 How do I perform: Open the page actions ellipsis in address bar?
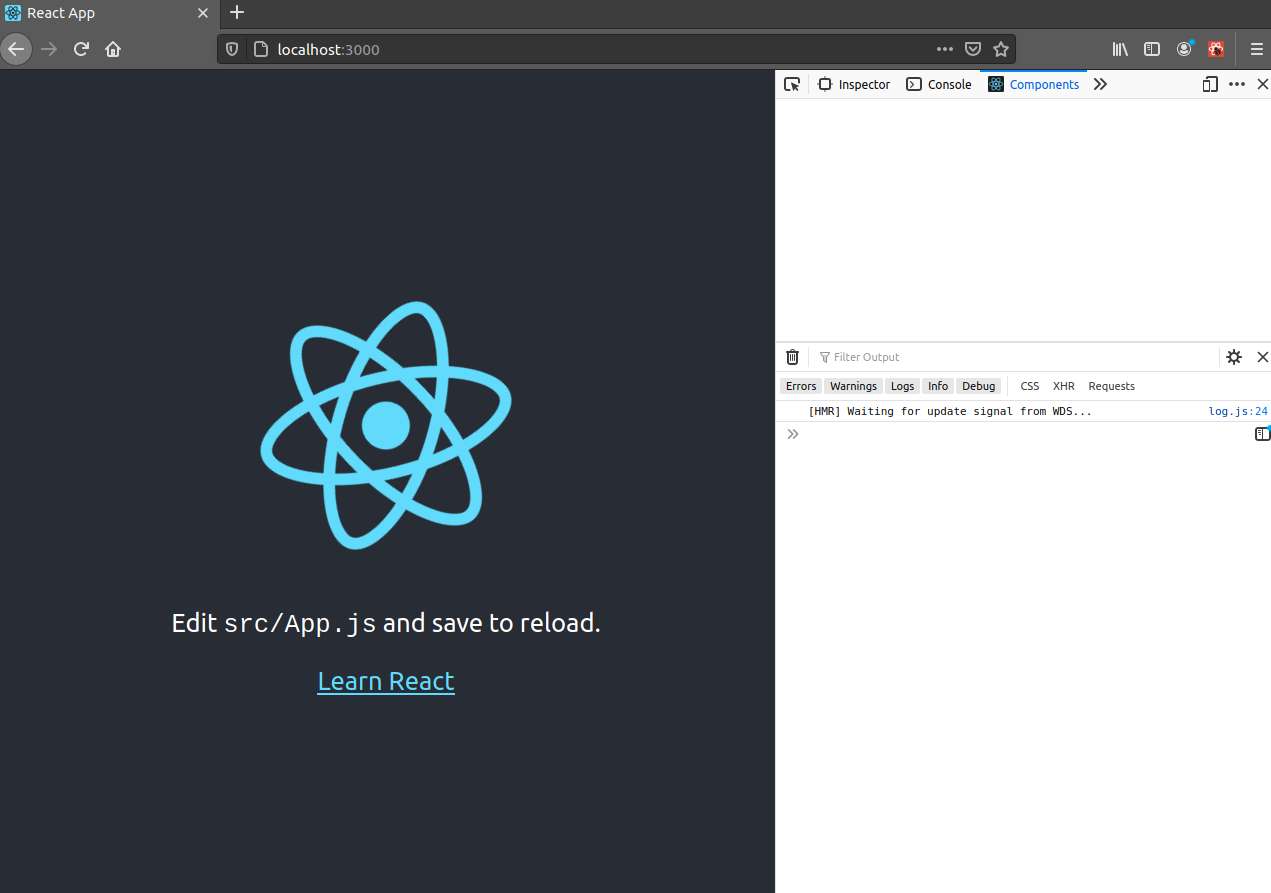click(945, 49)
